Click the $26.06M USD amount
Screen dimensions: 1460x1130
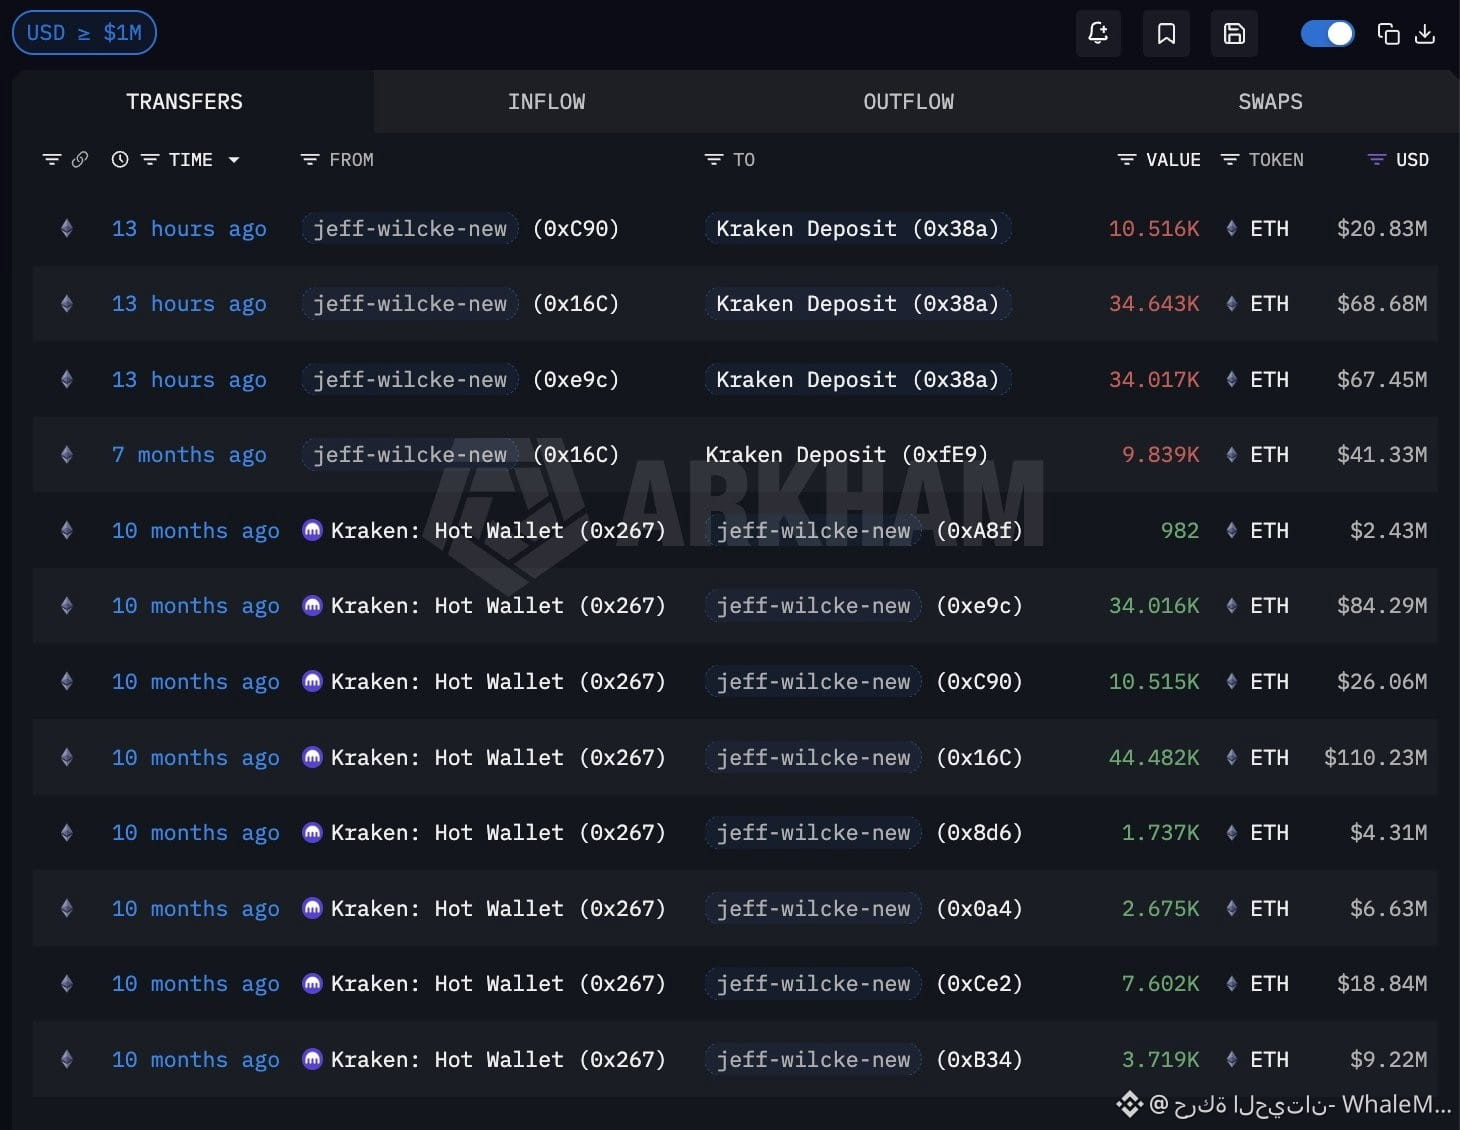pyautogui.click(x=1382, y=681)
